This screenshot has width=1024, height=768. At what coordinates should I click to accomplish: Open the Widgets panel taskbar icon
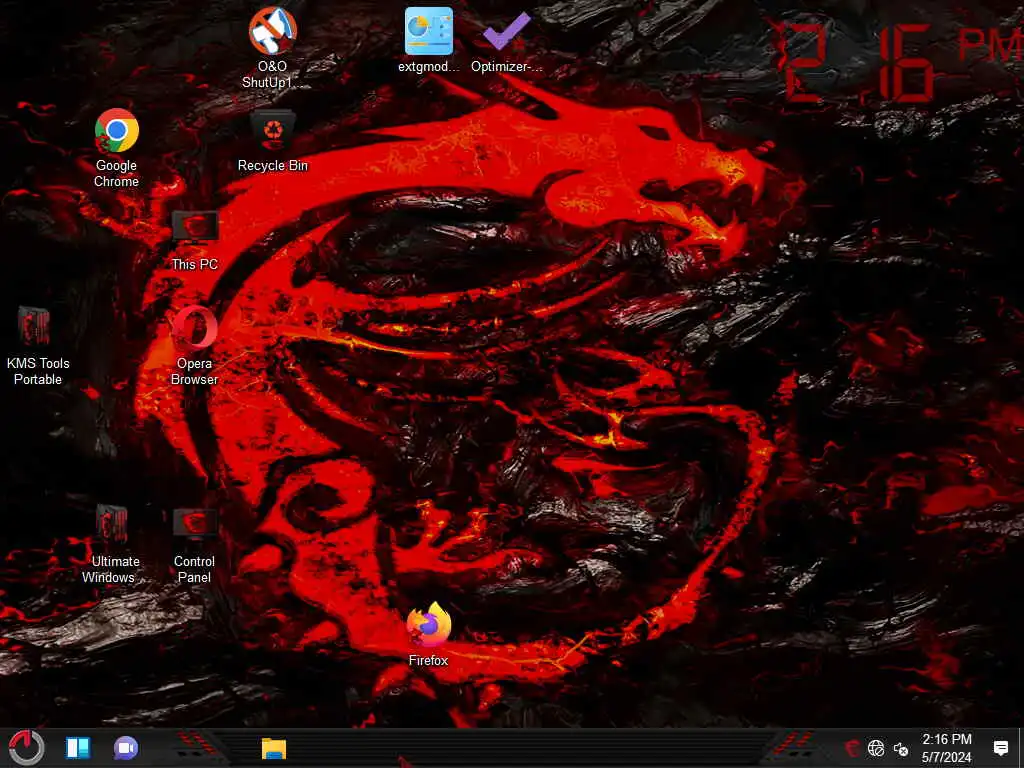pyautogui.click(x=78, y=748)
